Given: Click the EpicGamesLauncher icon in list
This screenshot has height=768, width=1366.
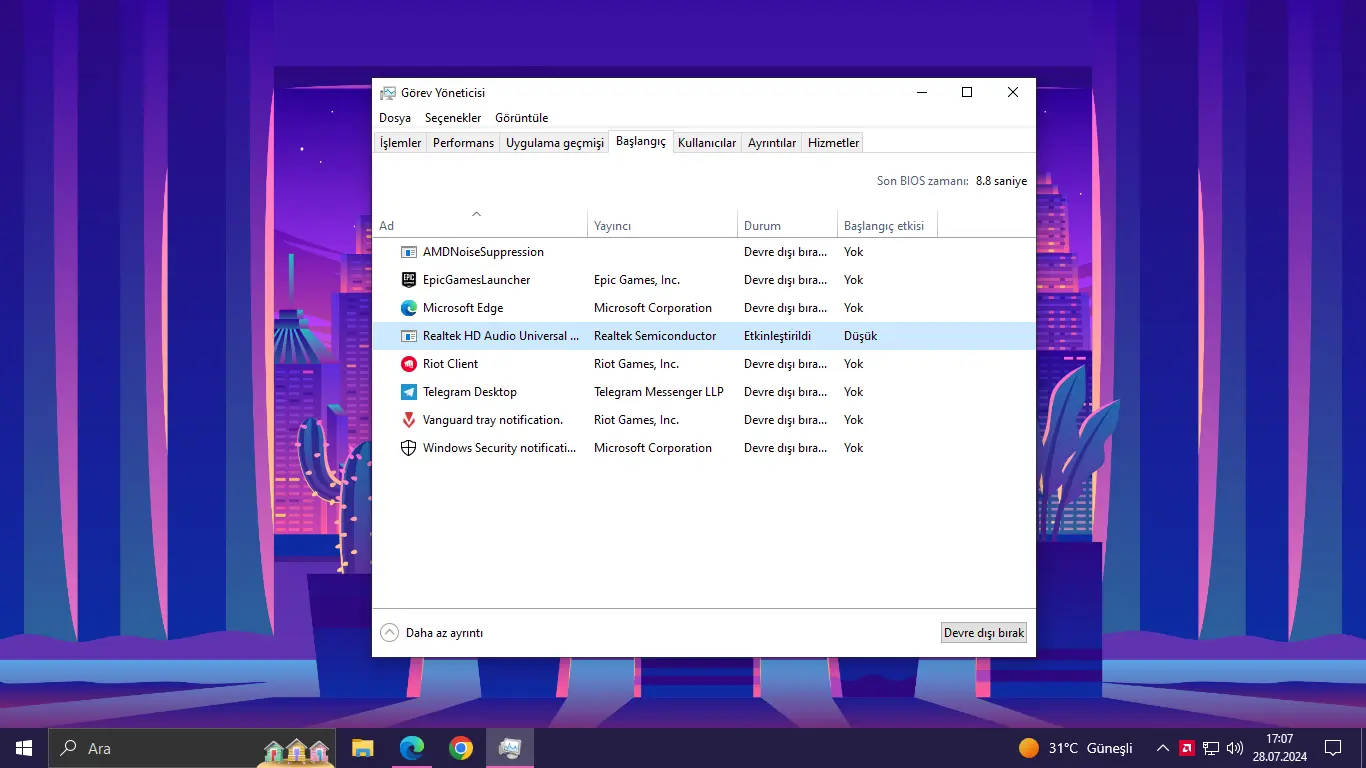Looking at the screenshot, I should coord(408,280).
